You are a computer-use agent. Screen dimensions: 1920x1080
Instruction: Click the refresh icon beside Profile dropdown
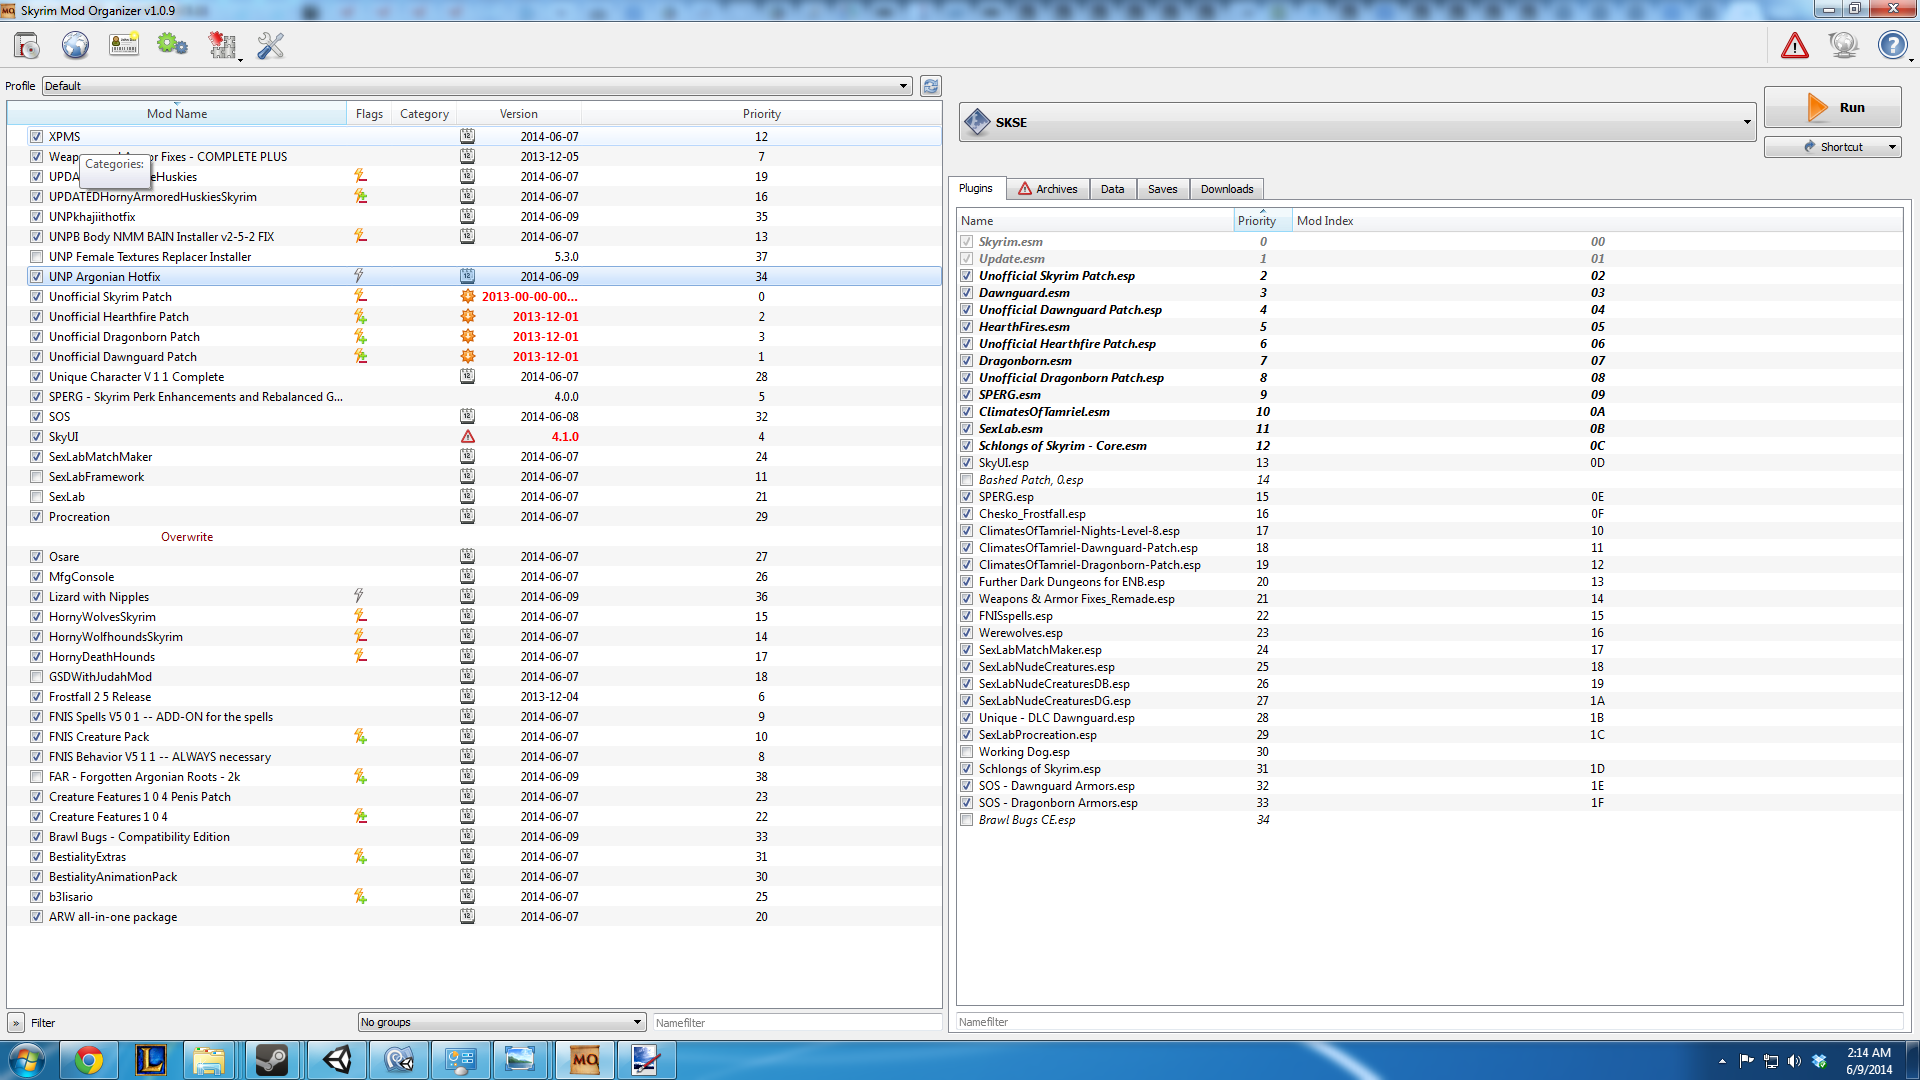[x=931, y=86]
